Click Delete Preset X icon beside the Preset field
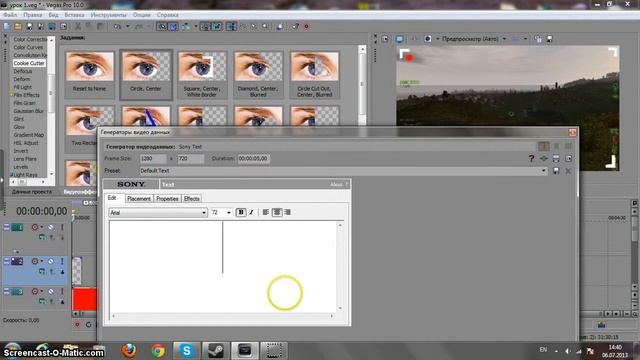The width and height of the screenshot is (640, 360). (568, 171)
